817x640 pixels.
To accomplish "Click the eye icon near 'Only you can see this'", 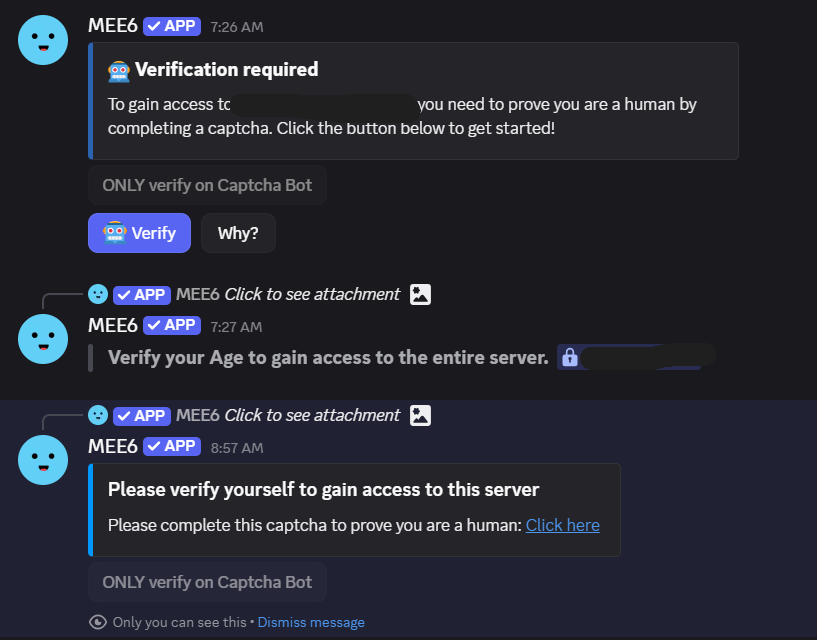I will click(x=96, y=622).
